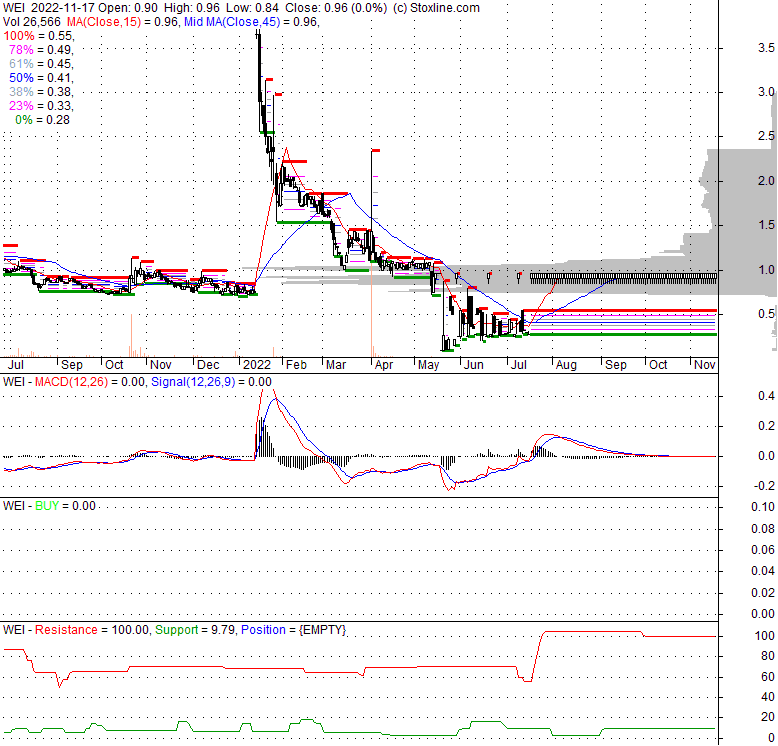Select the '38% = 0.38' level label
This screenshot has width=778, height=746.
tap(41, 91)
